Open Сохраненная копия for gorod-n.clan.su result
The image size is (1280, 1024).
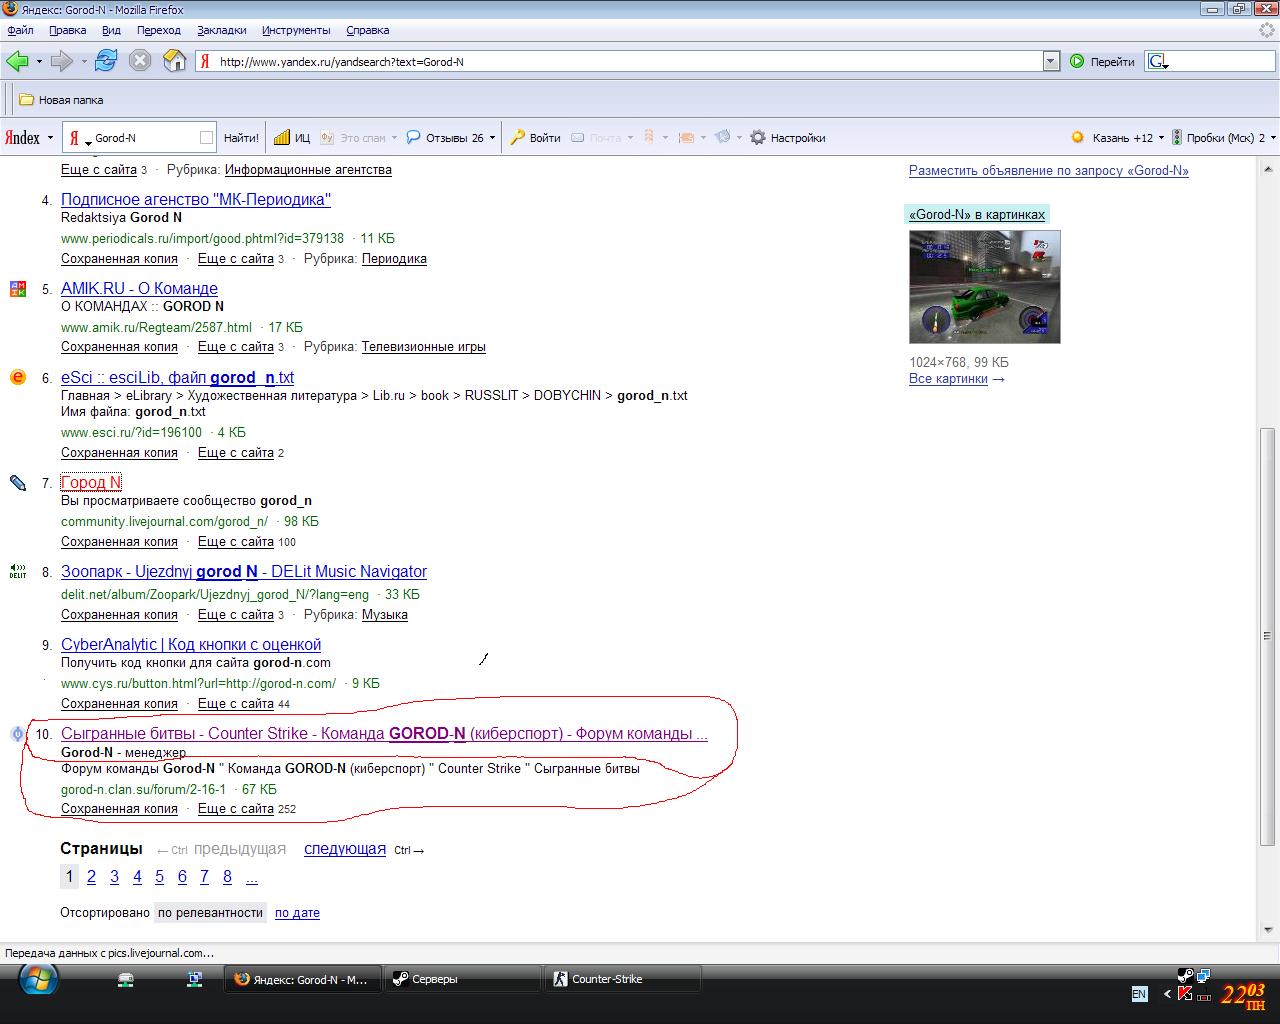119,809
